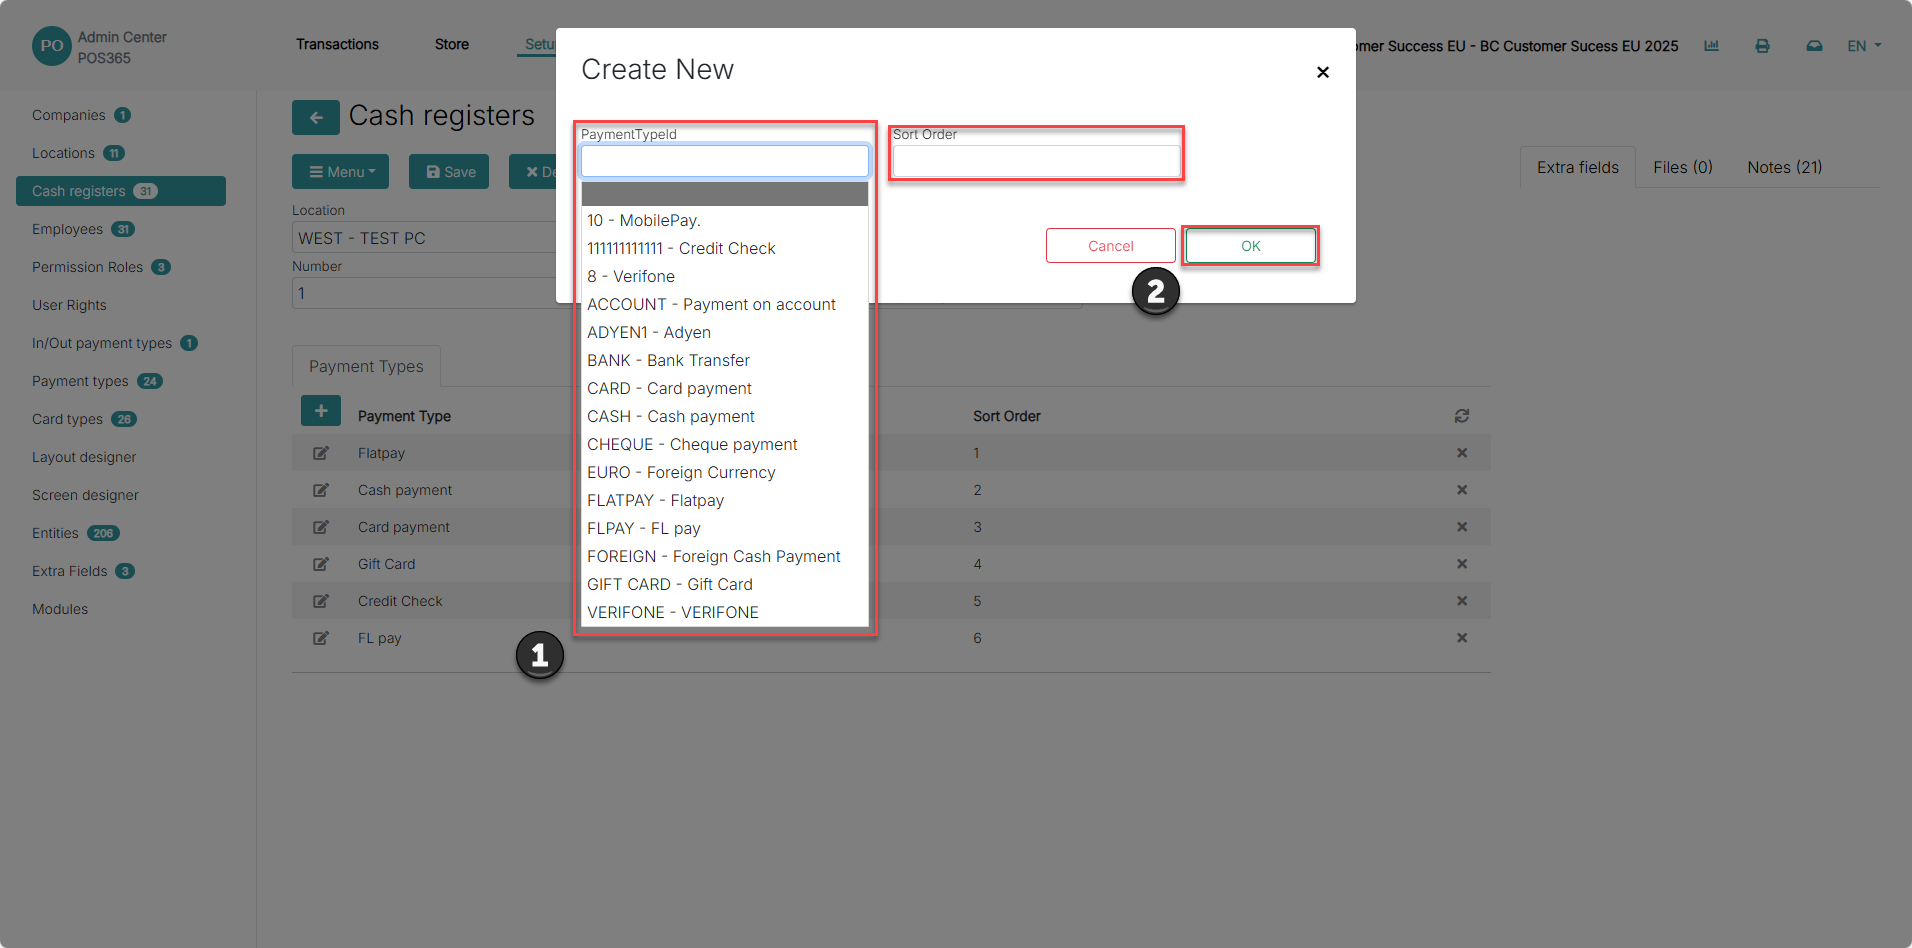Click the back arrow beside Cash registers
This screenshot has height=948, width=1912.
316,117
